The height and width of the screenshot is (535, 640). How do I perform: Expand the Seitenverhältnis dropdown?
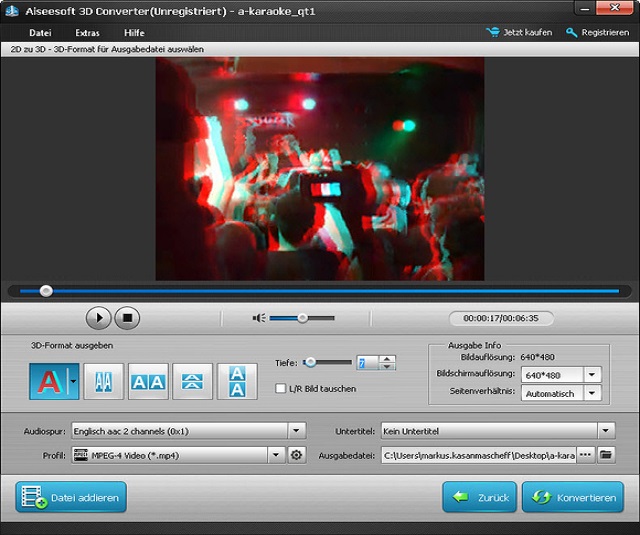592,394
